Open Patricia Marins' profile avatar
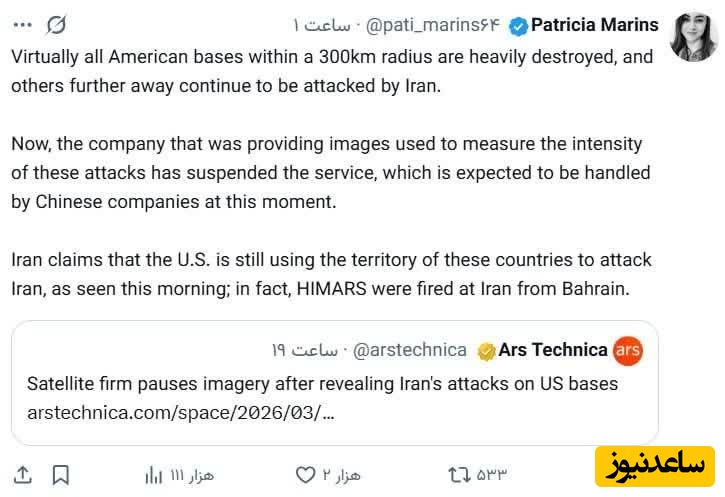725x497 pixels. click(693, 37)
